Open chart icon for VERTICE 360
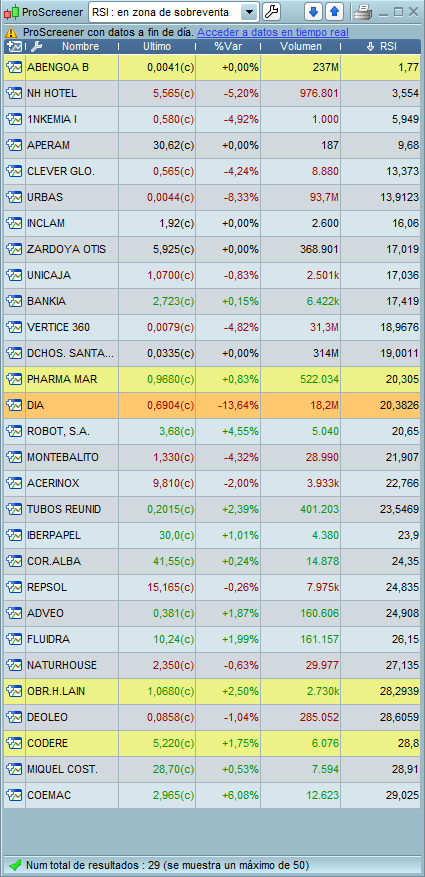This screenshot has height=877, width=425. 14,328
